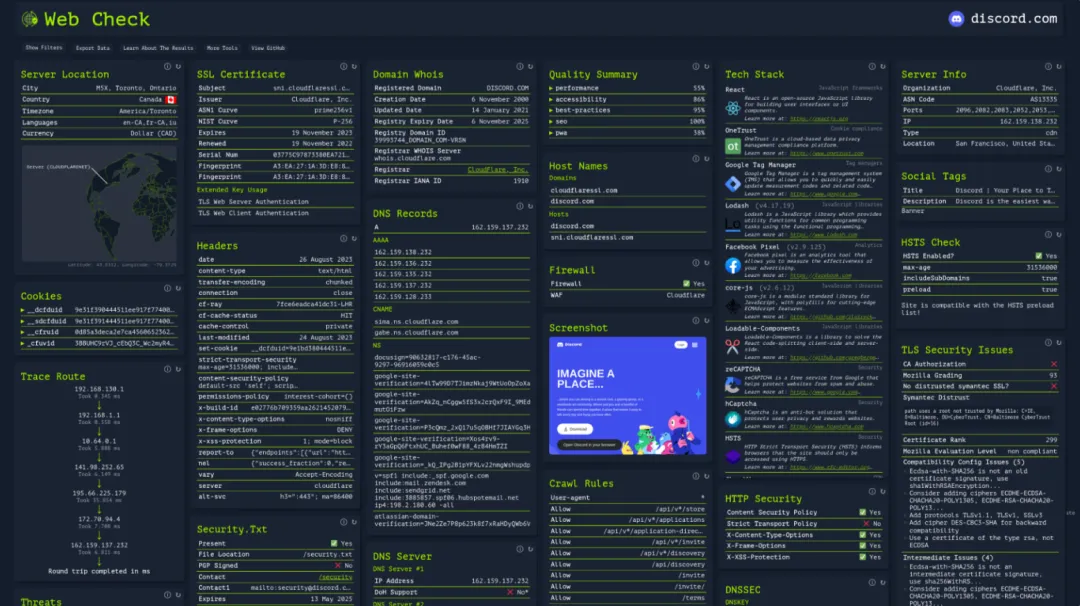This screenshot has height=606, width=1080.
Task: Click the React atom icon in Tech Stack
Action: tap(733, 108)
